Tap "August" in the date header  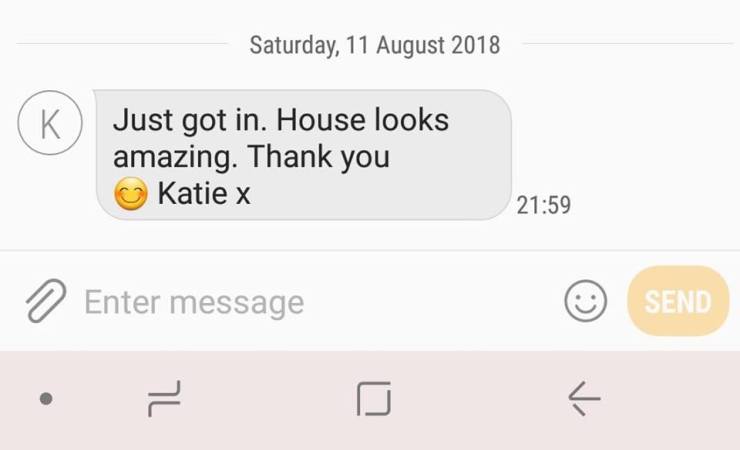(x=410, y=46)
